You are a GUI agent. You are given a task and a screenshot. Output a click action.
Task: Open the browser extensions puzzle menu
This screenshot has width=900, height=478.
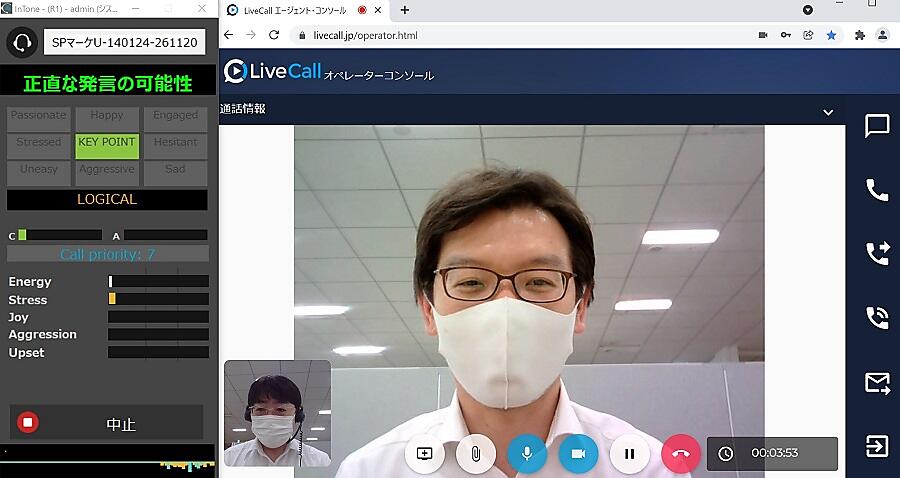[x=859, y=35]
